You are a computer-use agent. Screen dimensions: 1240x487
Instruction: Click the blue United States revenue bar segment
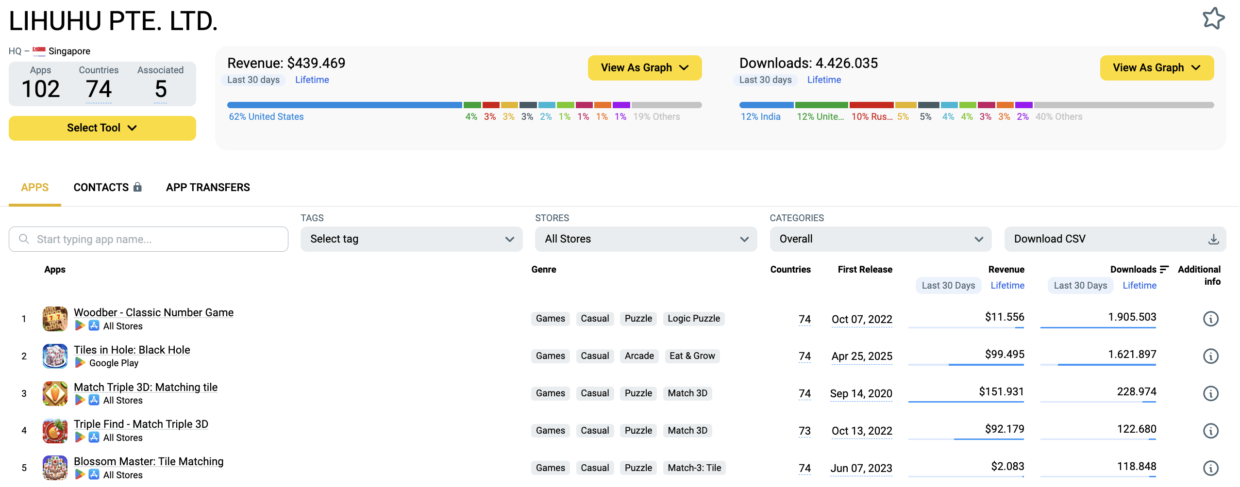point(344,104)
